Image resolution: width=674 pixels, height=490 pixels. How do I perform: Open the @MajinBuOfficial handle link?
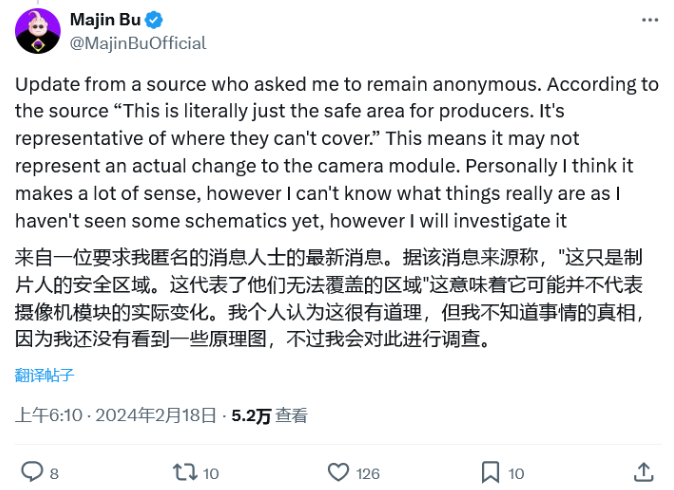pyautogui.click(x=137, y=43)
